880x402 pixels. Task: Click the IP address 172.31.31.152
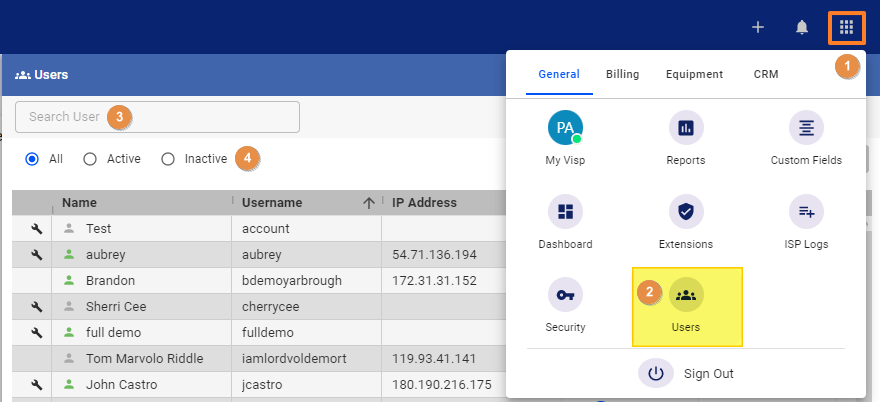[434, 281]
